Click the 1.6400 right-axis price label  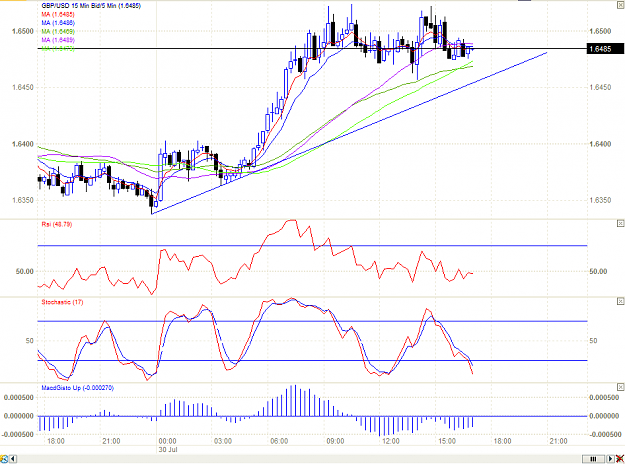600,144
